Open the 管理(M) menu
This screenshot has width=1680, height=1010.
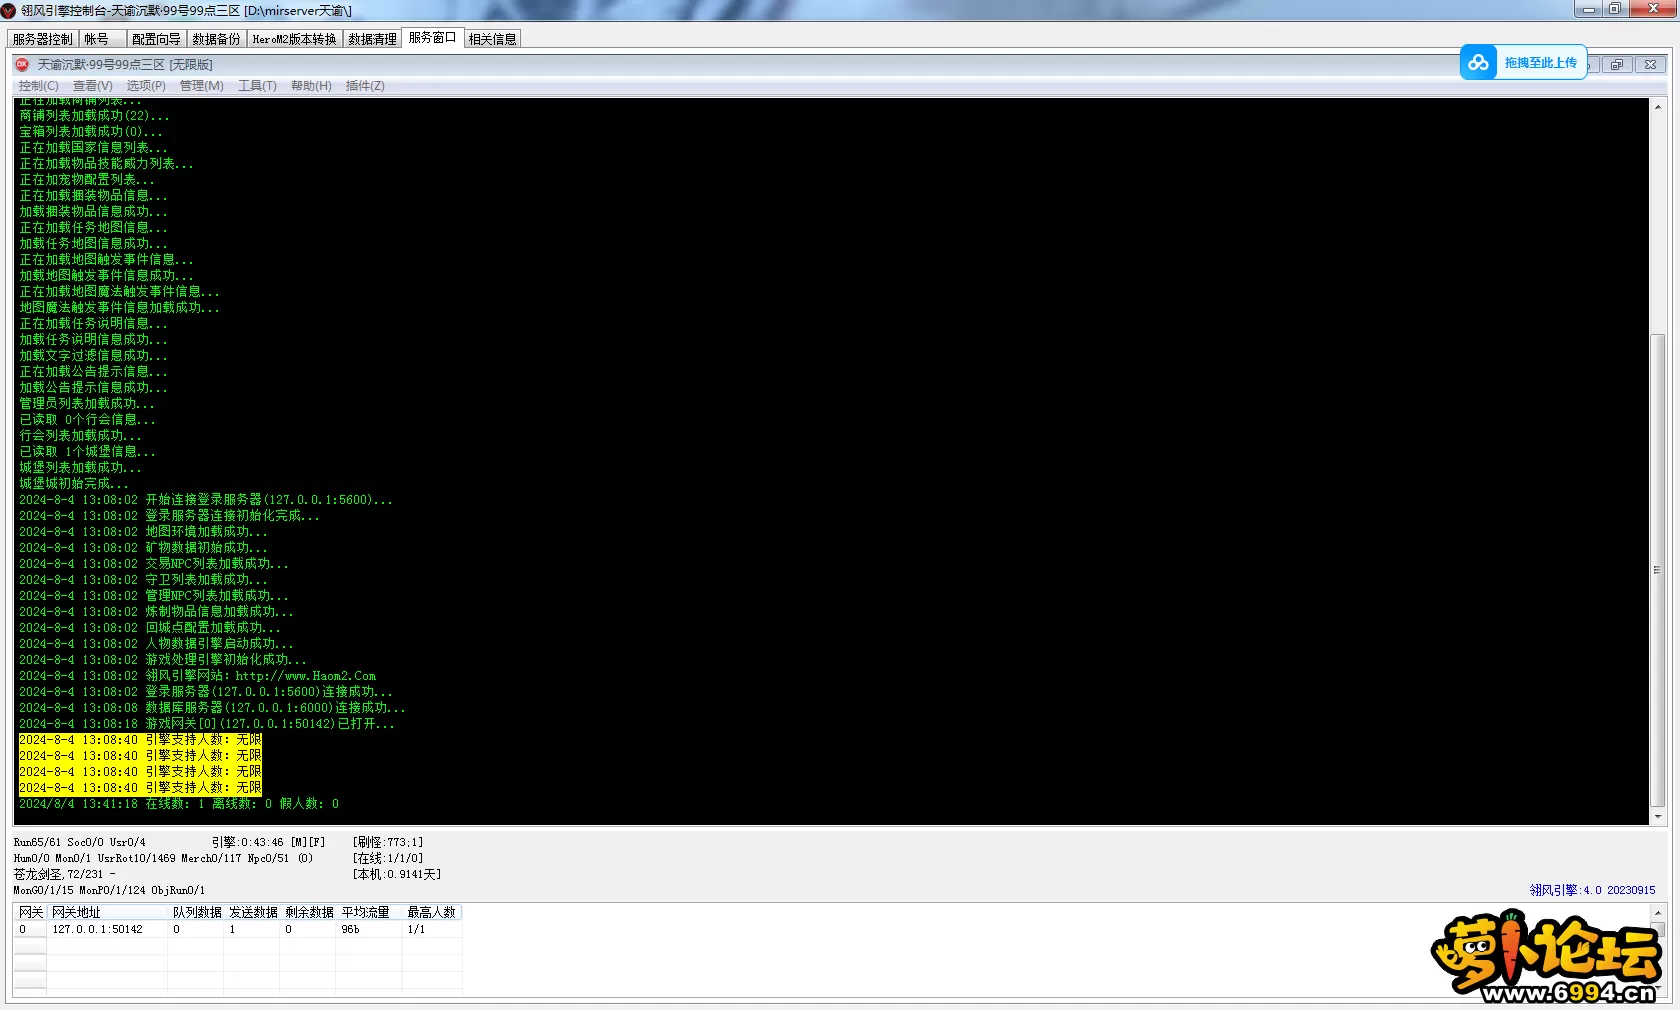201,86
